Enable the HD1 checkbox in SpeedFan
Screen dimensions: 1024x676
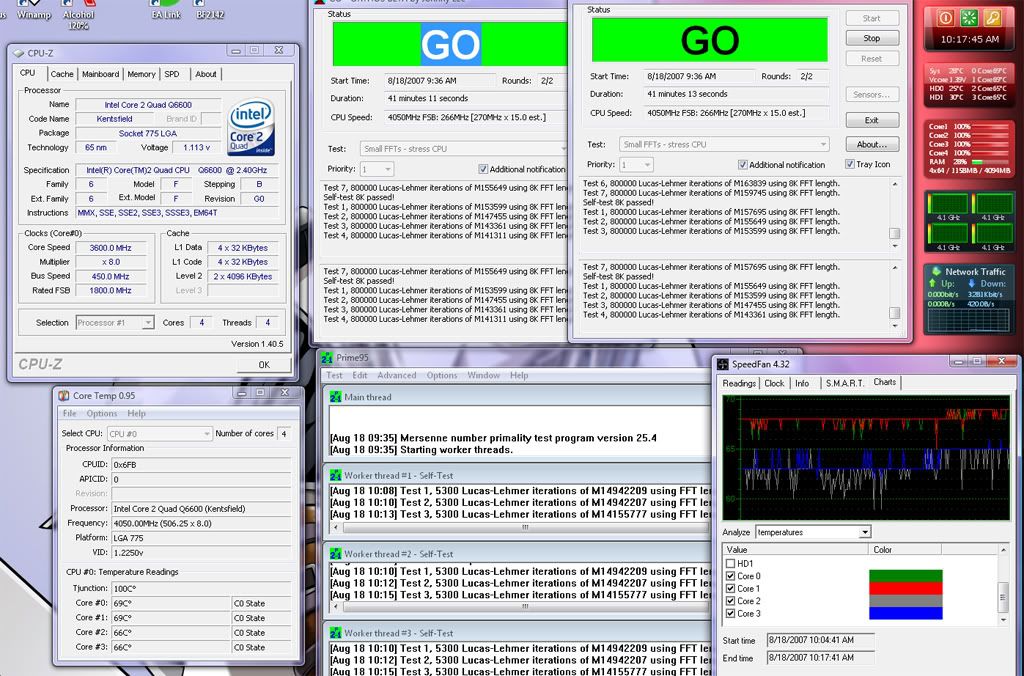(x=731, y=564)
